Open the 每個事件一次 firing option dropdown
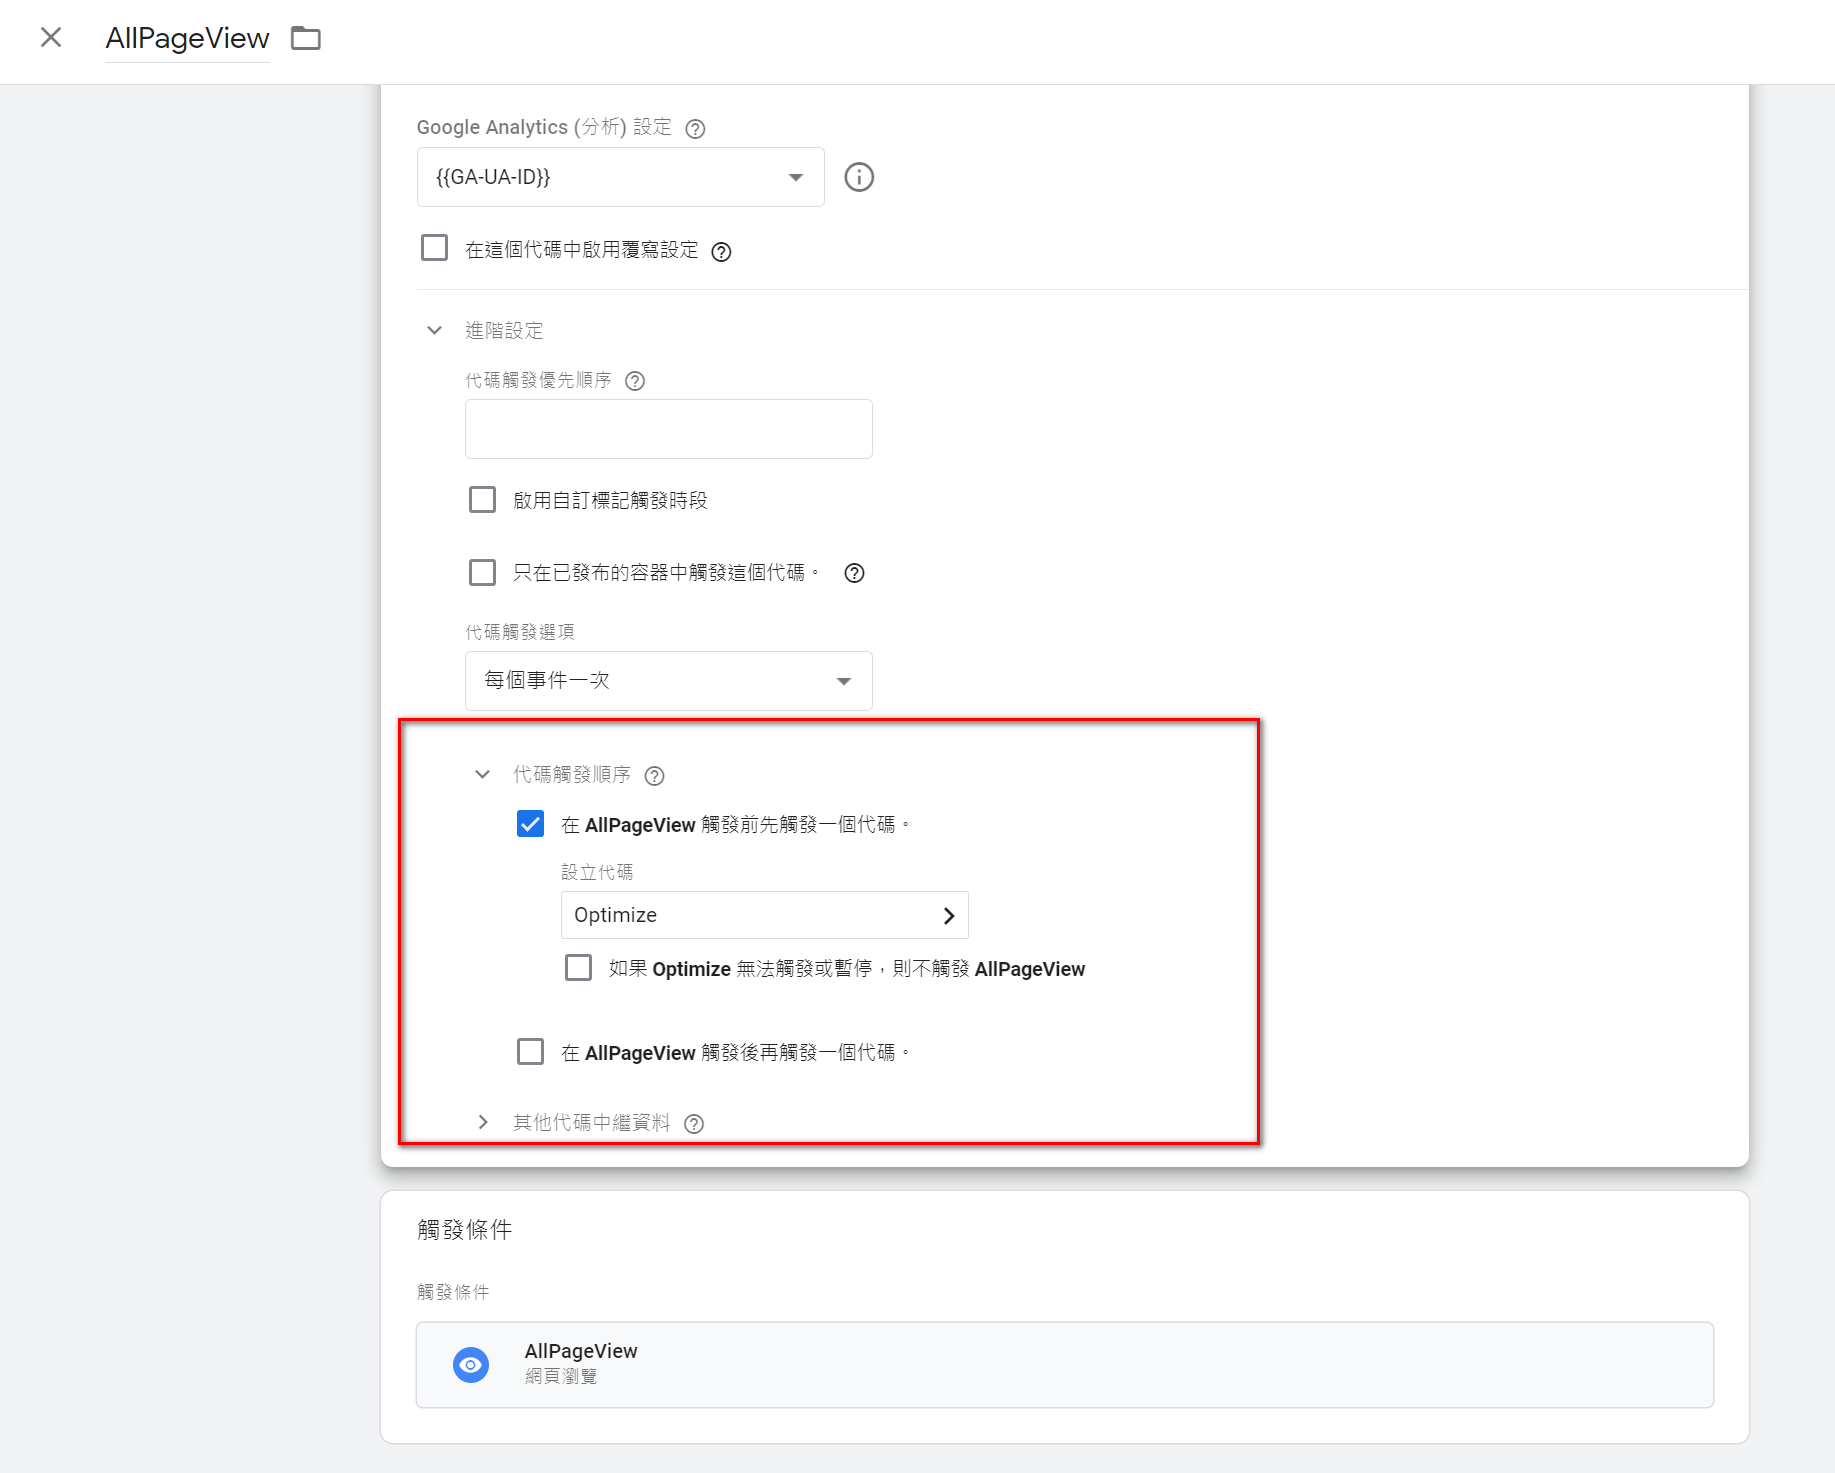The width and height of the screenshot is (1835, 1473). 668,681
